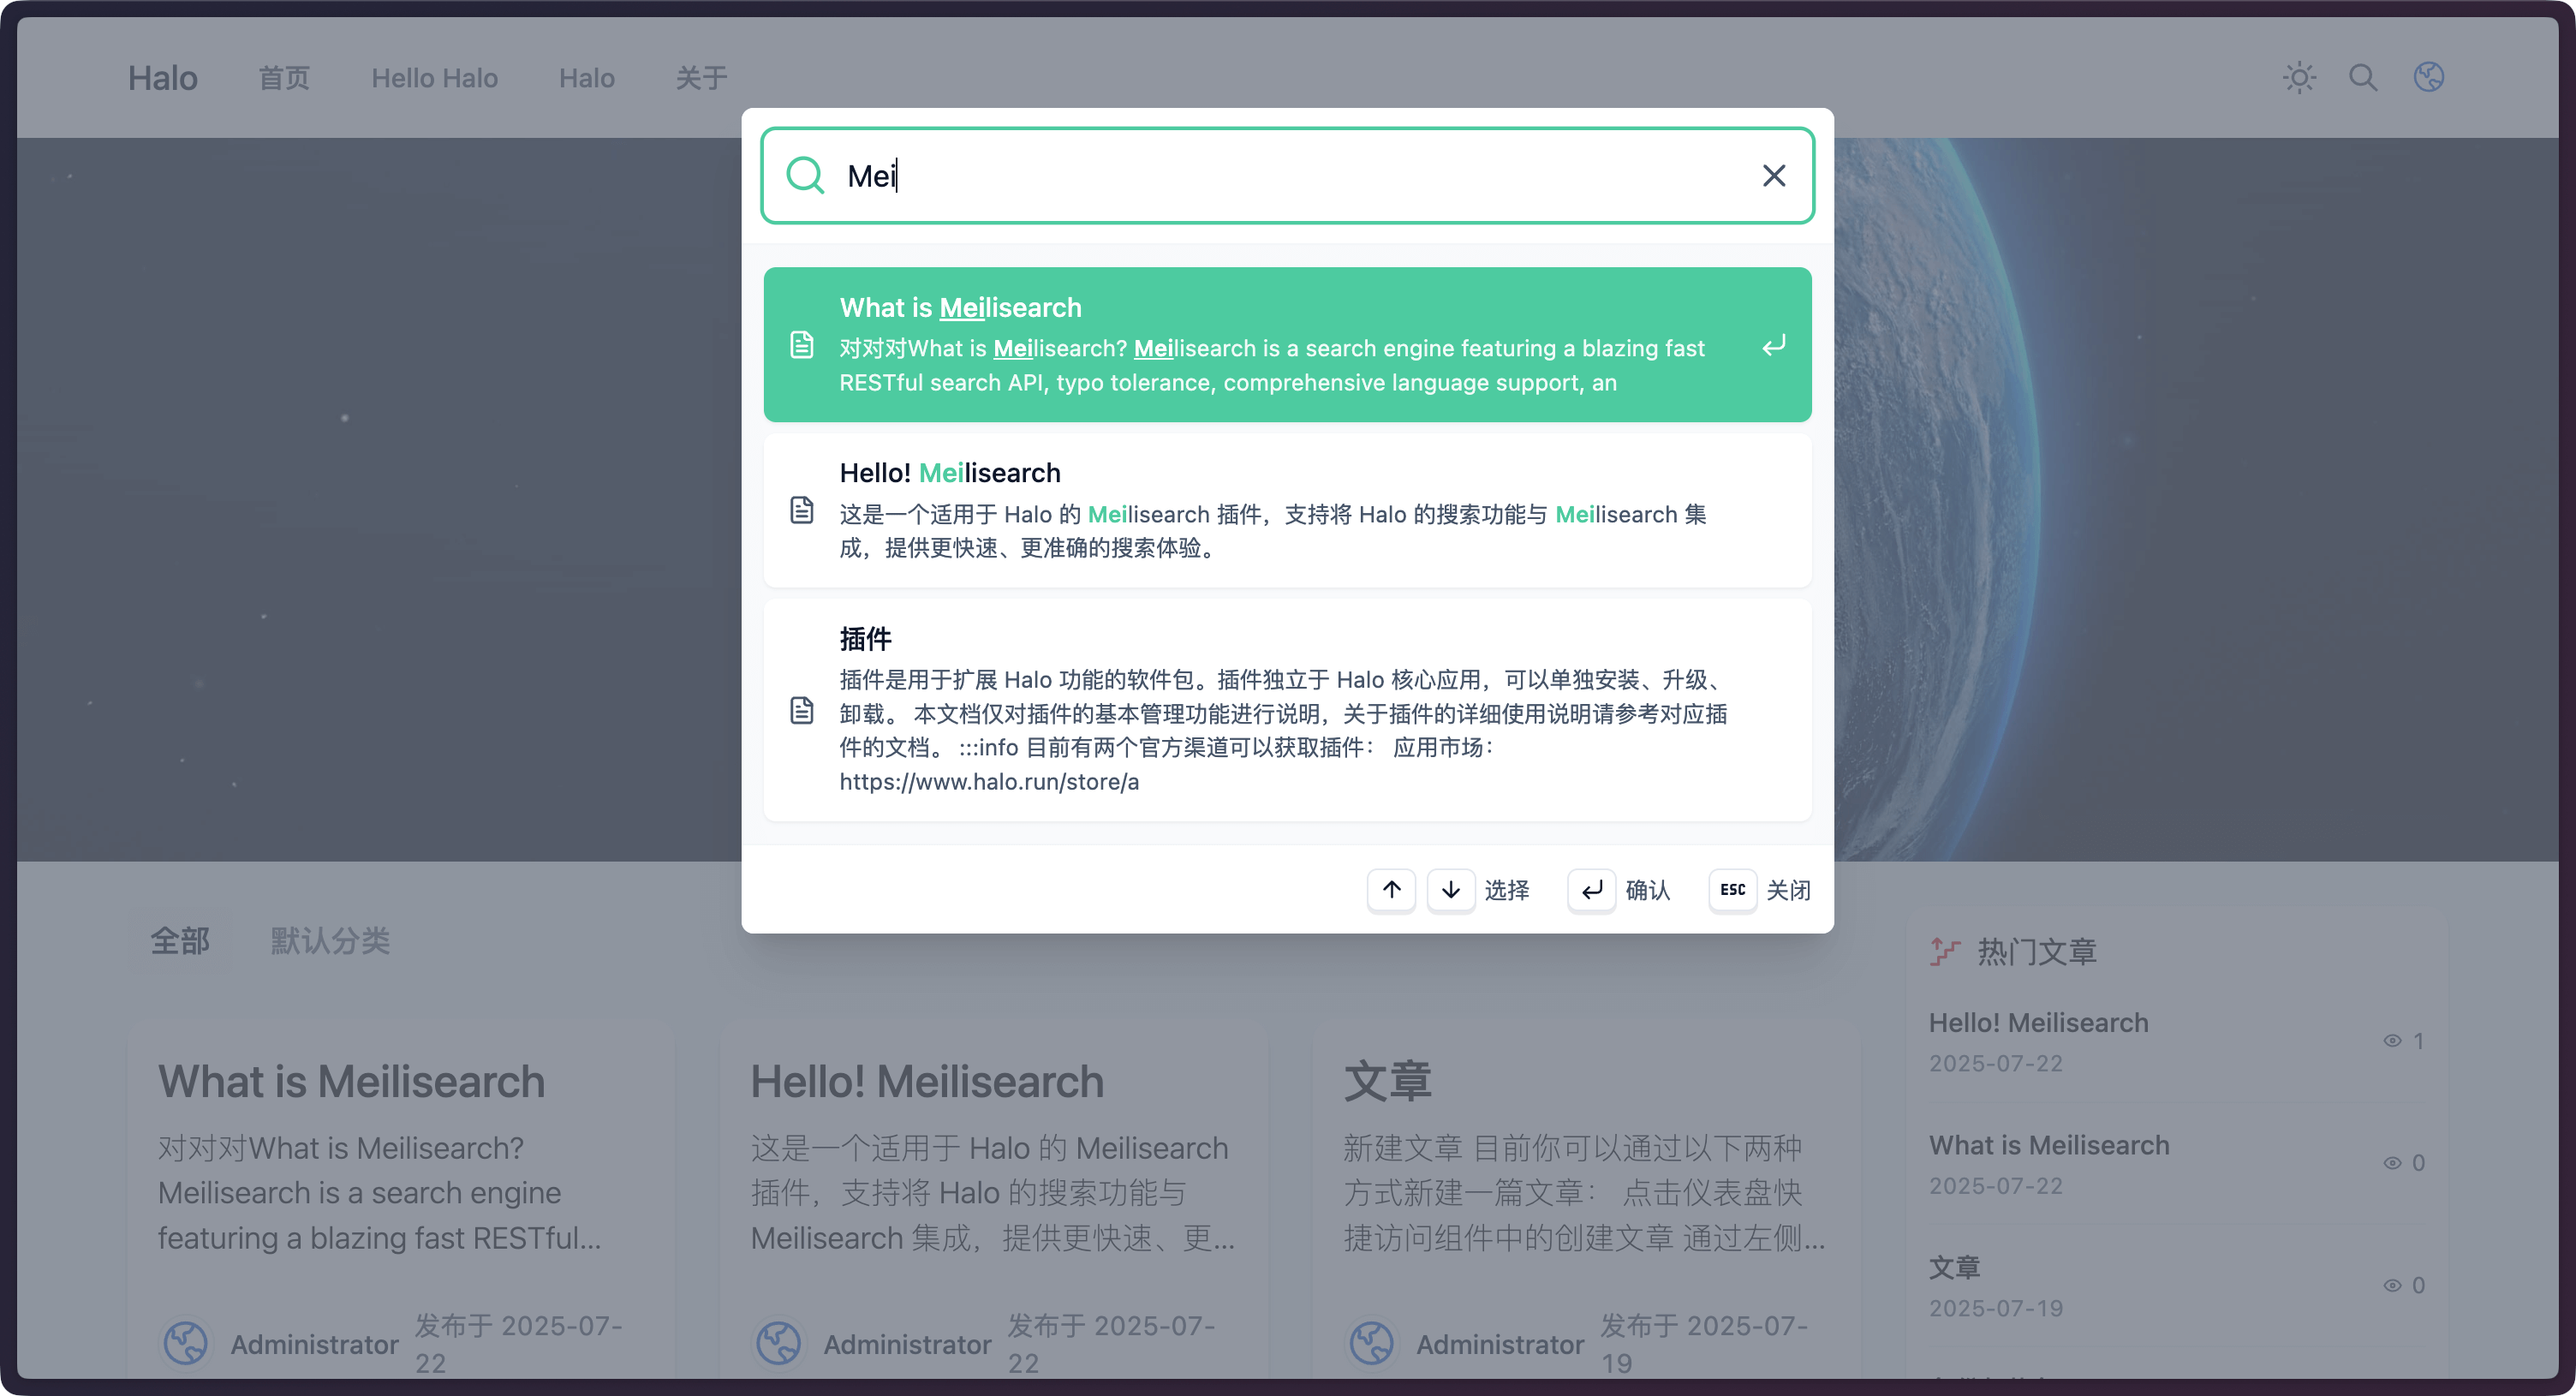Click the ESC close key badge
Image resolution: width=2576 pixels, height=1396 pixels.
[1732, 890]
